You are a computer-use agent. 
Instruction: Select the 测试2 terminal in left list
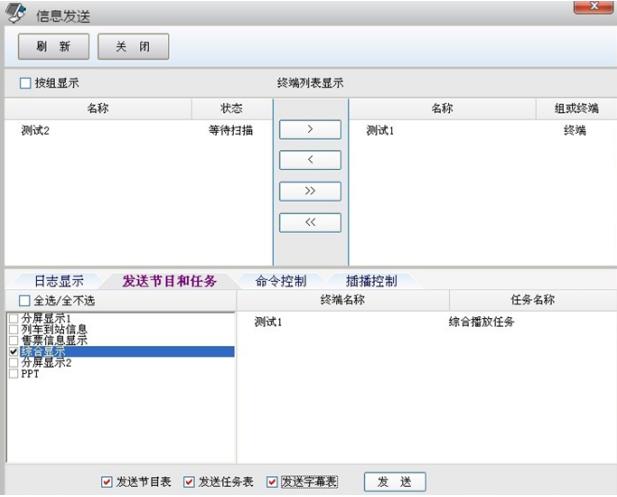35,130
